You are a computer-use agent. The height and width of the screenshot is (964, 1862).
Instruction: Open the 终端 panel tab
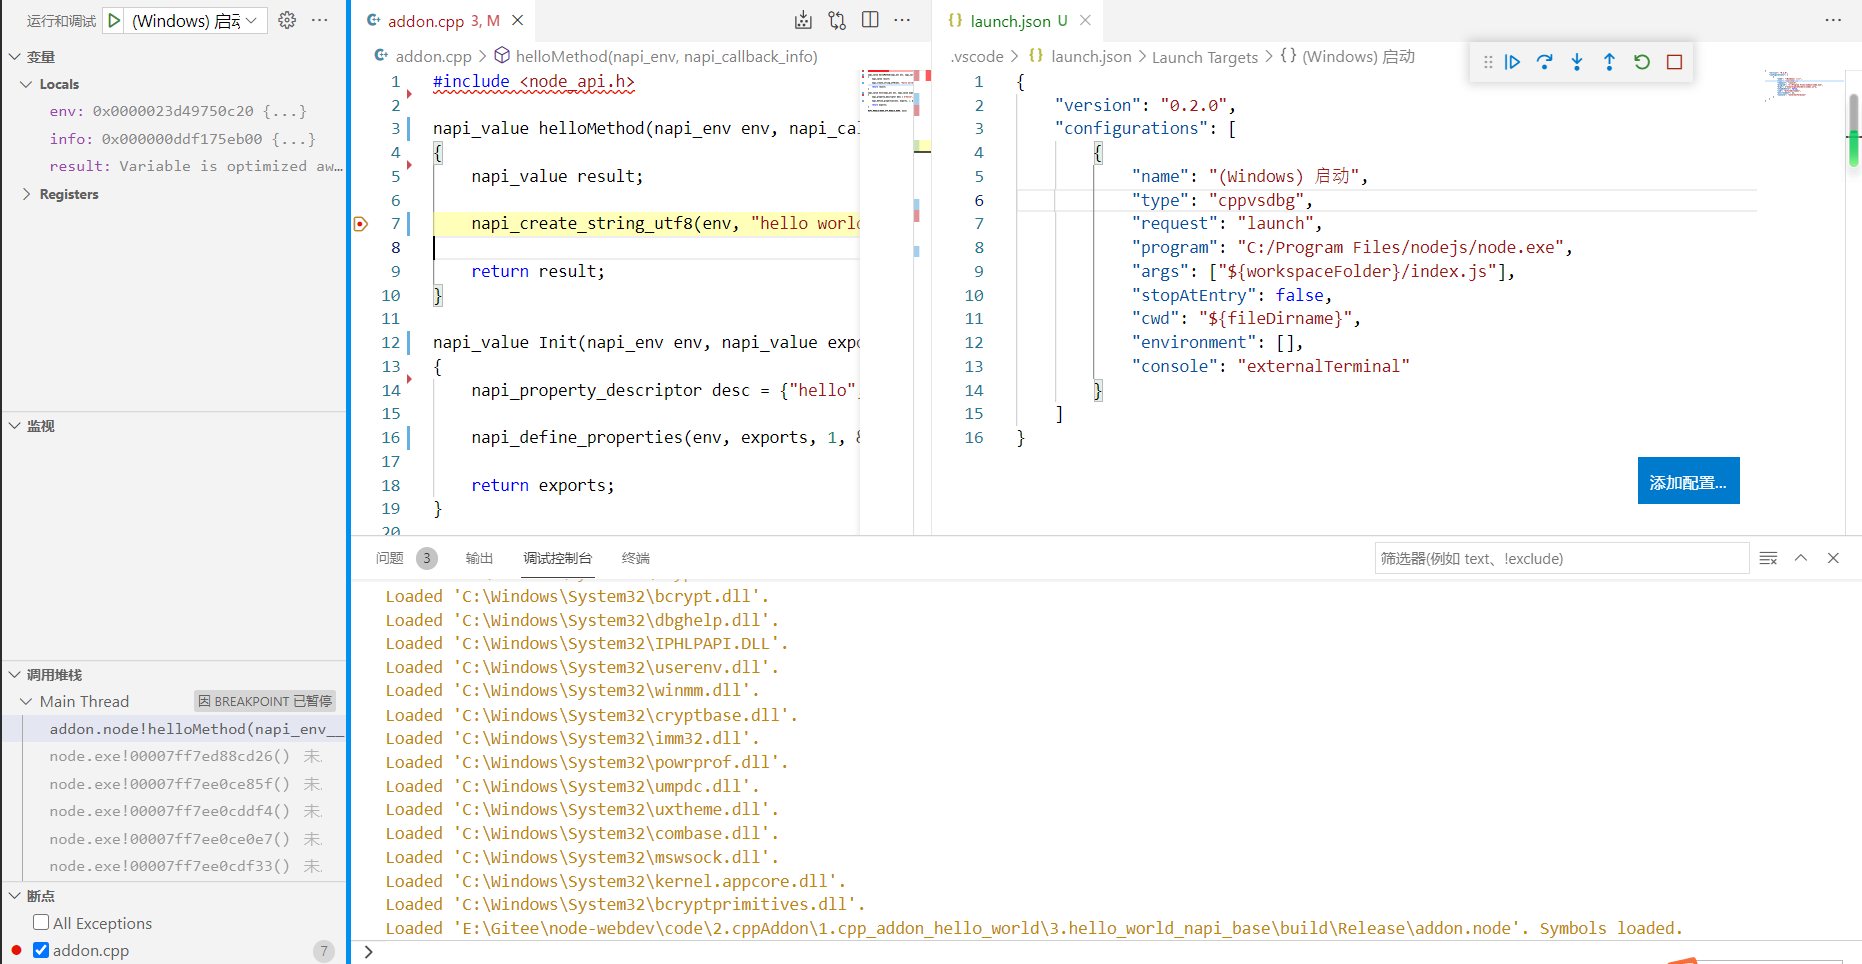[636, 558]
